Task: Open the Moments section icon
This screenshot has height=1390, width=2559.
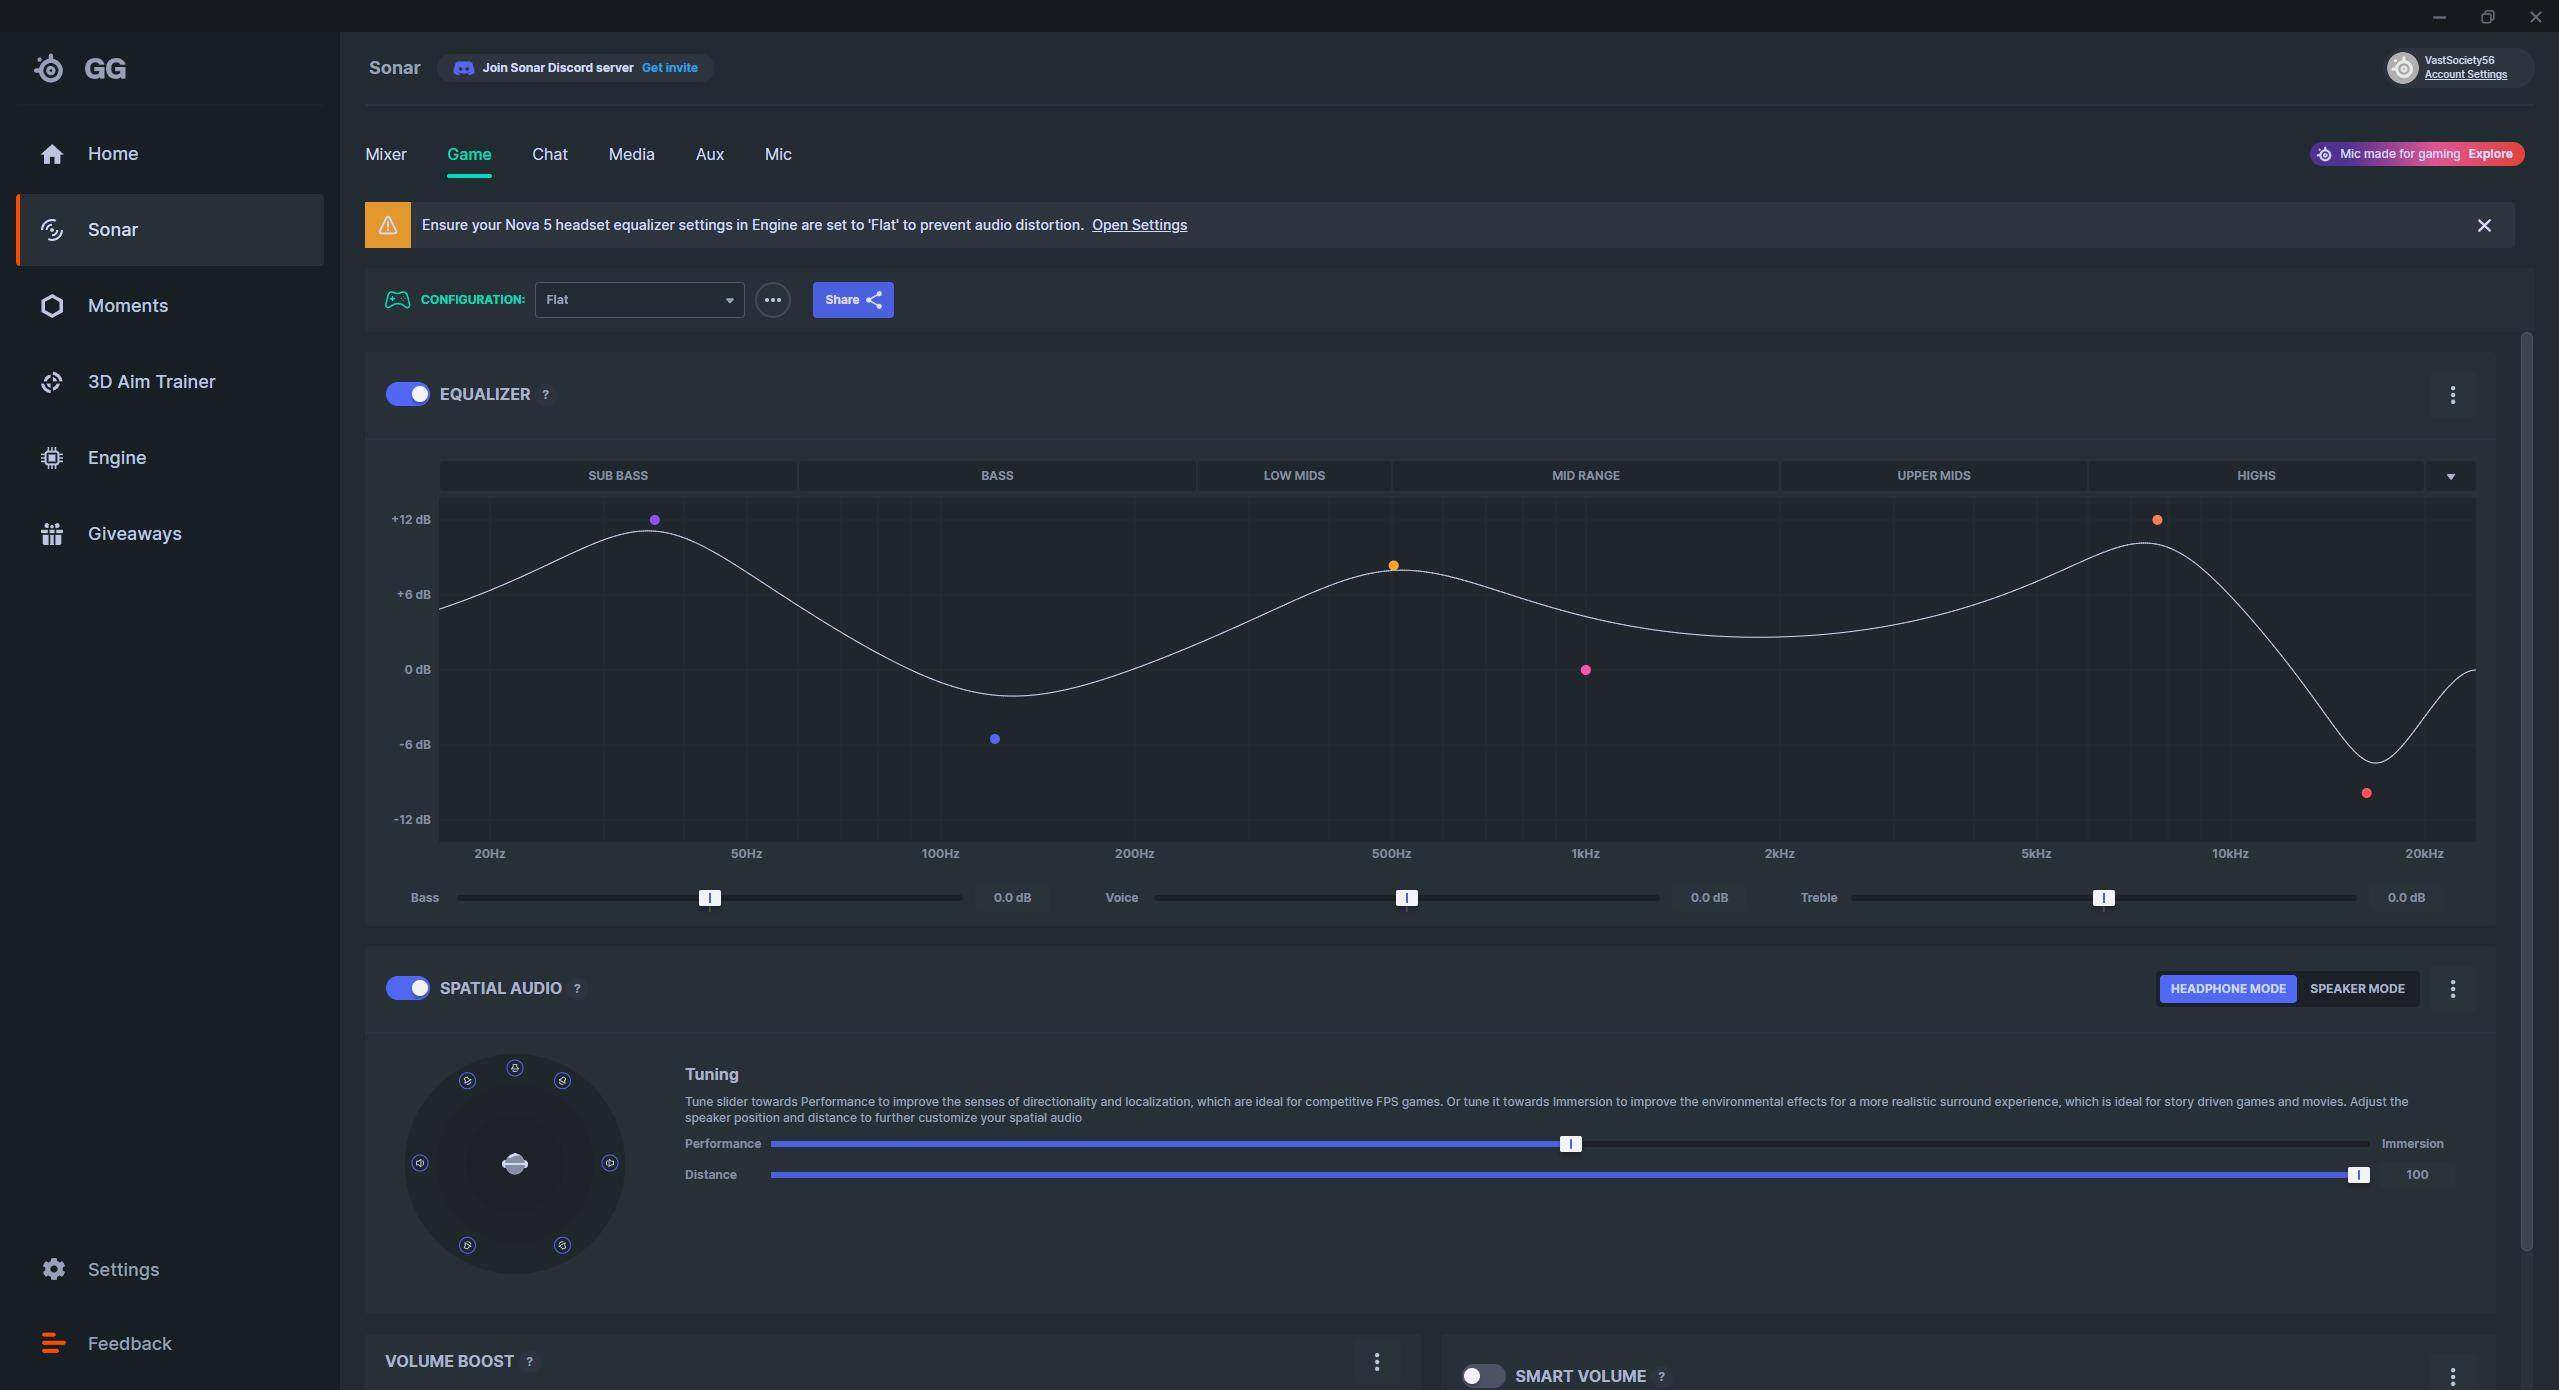Action: coord(52,306)
